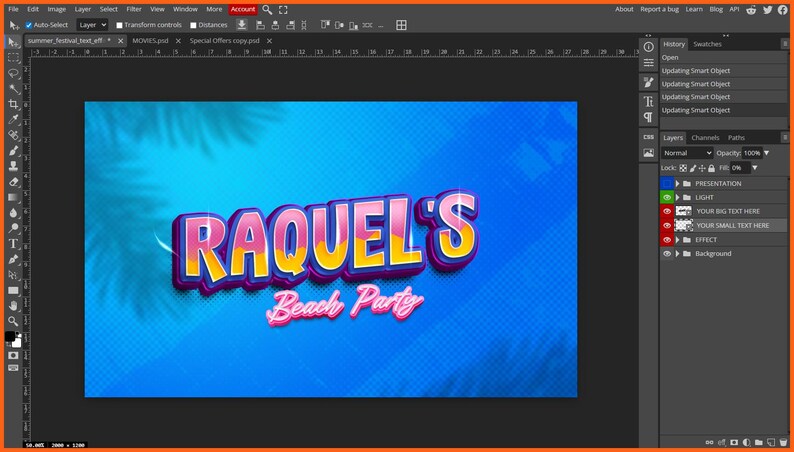
Task: Select the Hand tool
Action: (x=13, y=306)
